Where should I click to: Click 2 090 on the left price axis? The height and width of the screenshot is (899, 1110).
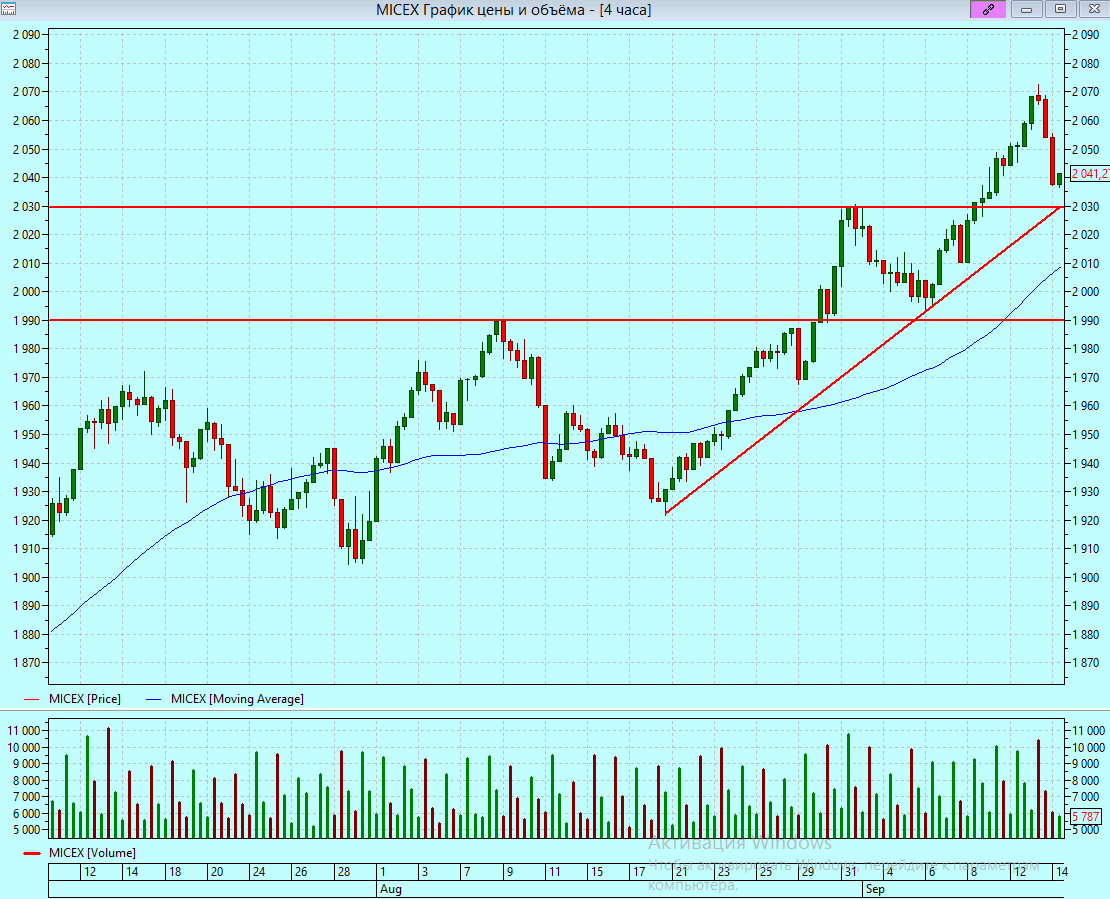(27, 35)
